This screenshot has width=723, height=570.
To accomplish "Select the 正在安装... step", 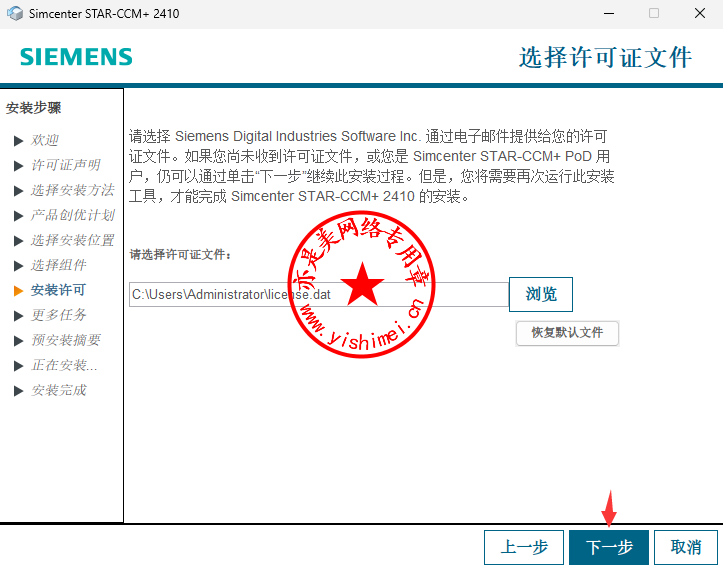I will pos(64,365).
